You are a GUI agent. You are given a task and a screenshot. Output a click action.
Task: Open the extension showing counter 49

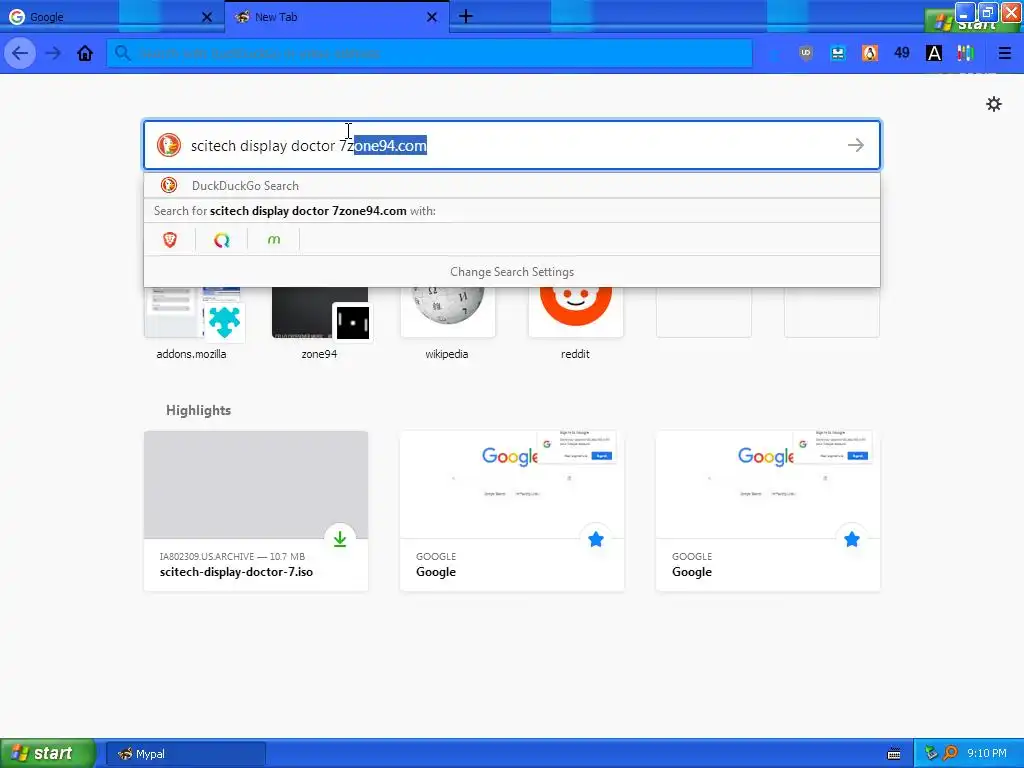pos(902,53)
